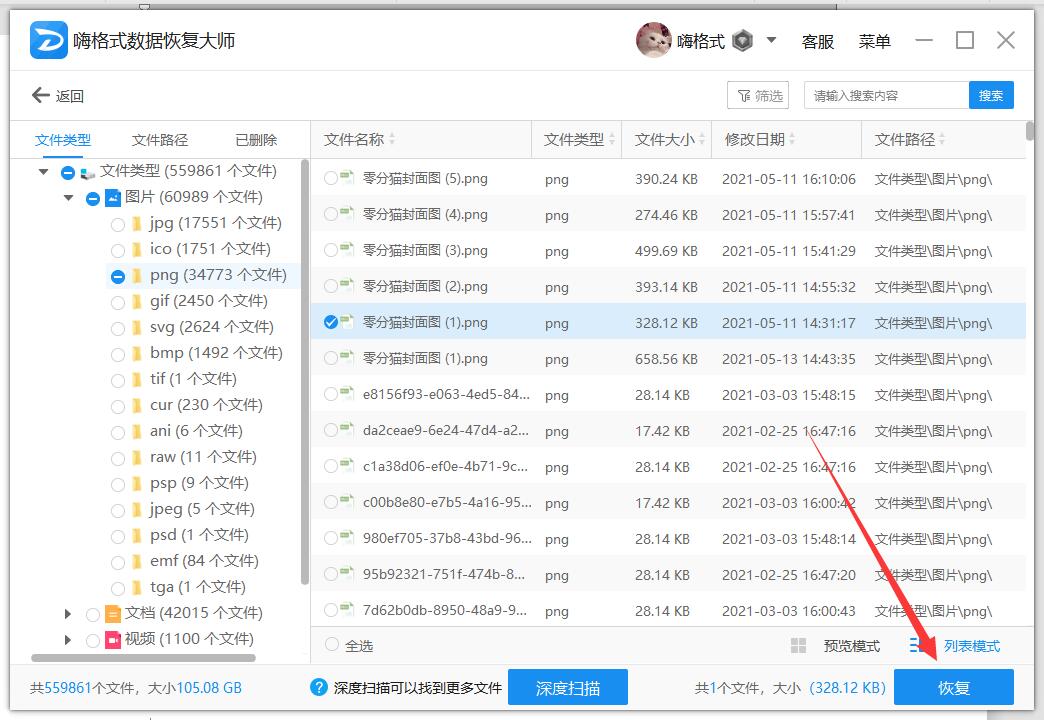The height and width of the screenshot is (720, 1044).
Task: Expand the 文档 tree node
Action: 67,613
